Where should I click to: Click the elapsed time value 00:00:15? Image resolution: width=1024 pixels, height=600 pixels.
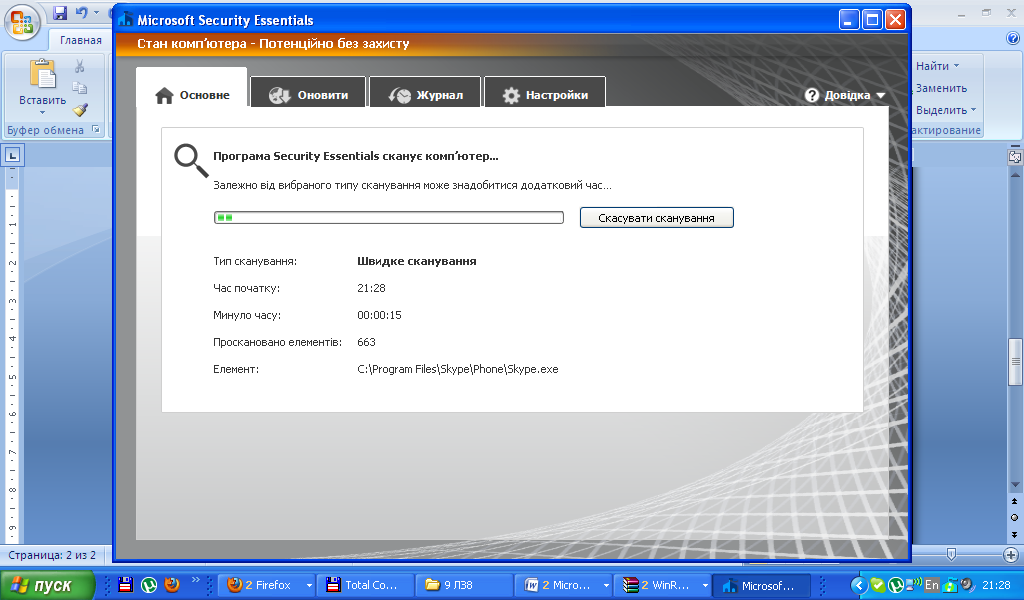[x=379, y=315]
